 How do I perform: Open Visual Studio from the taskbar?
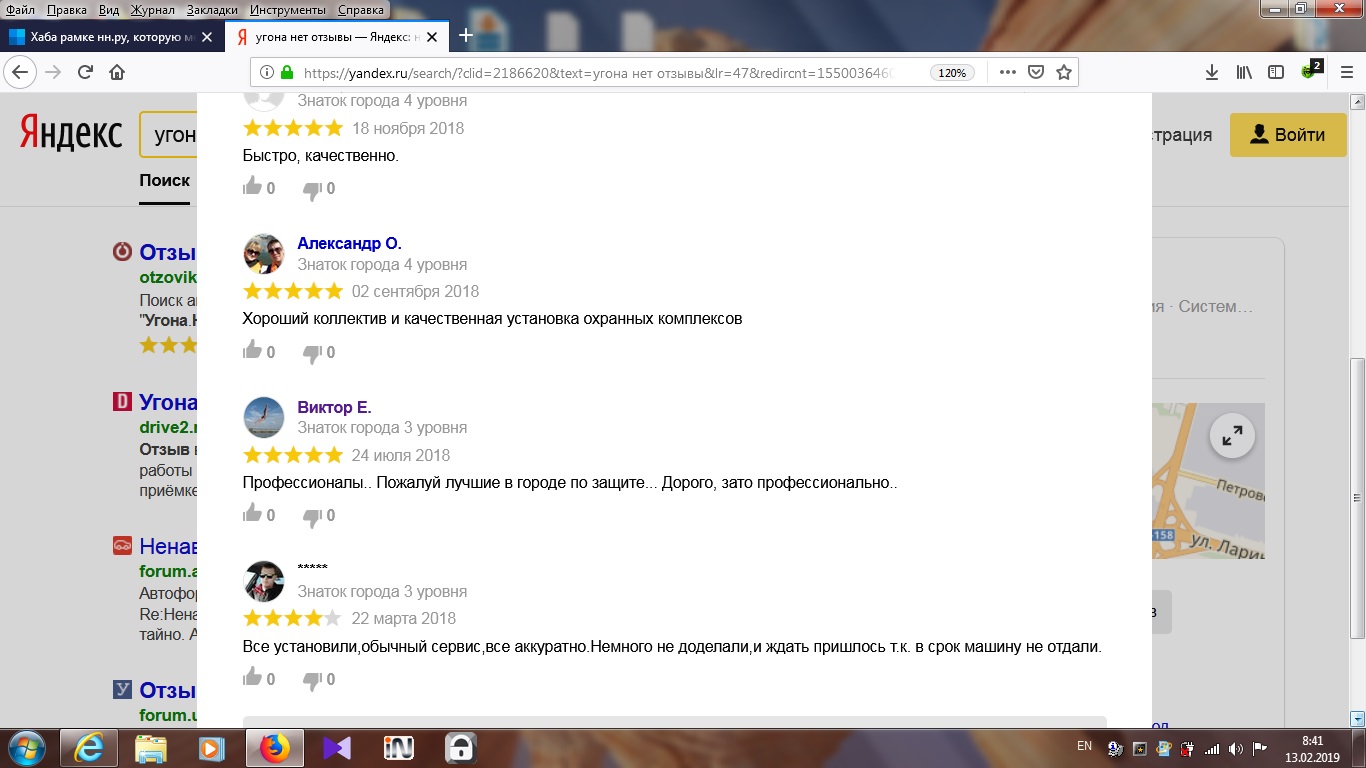(337, 747)
